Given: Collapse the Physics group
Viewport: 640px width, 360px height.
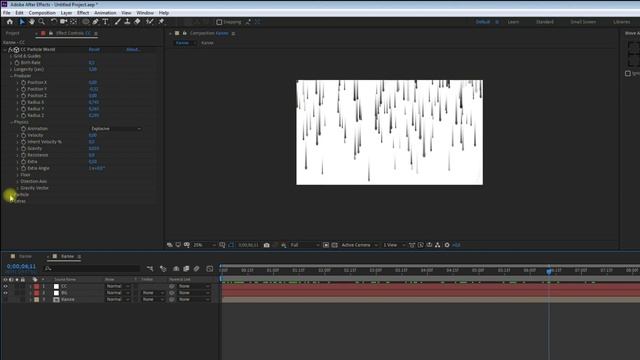Looking at the screenshot, I should (x=11, y=122).
